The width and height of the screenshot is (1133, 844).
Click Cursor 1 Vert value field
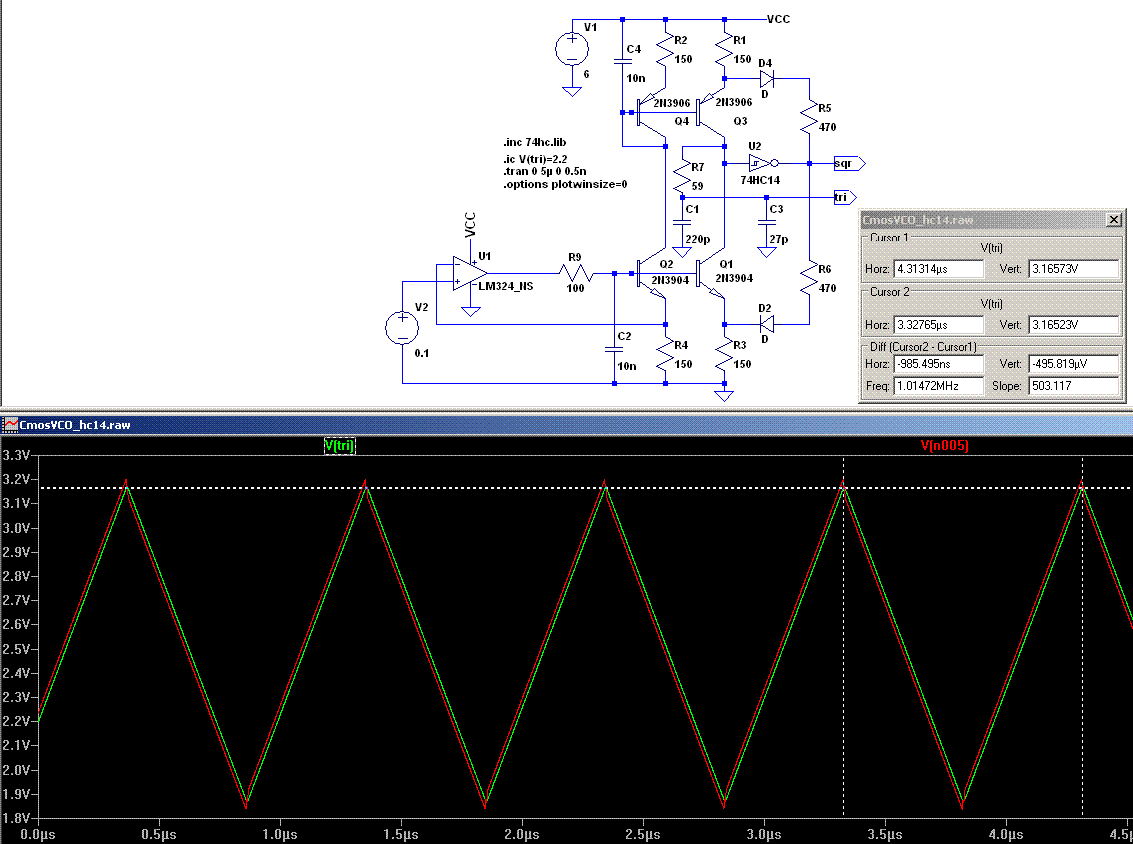coord(1073,269)
